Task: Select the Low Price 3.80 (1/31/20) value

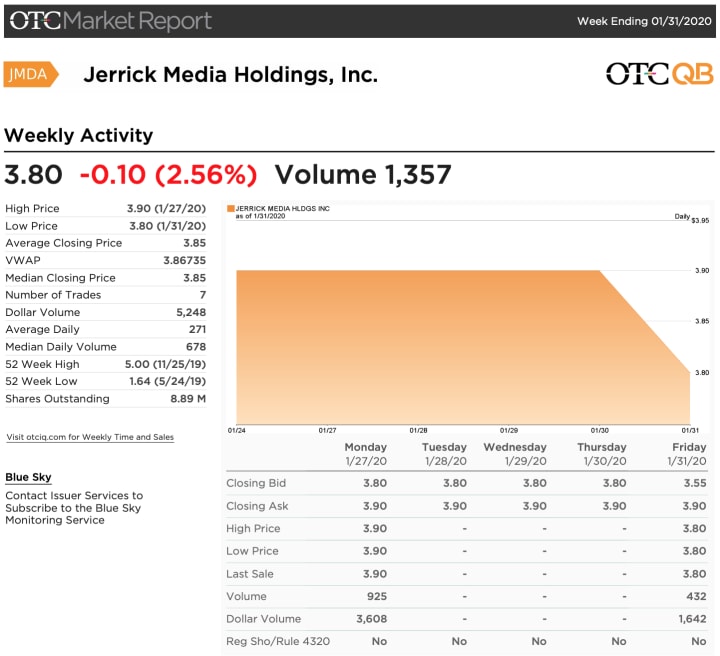Action: point(168,226)
